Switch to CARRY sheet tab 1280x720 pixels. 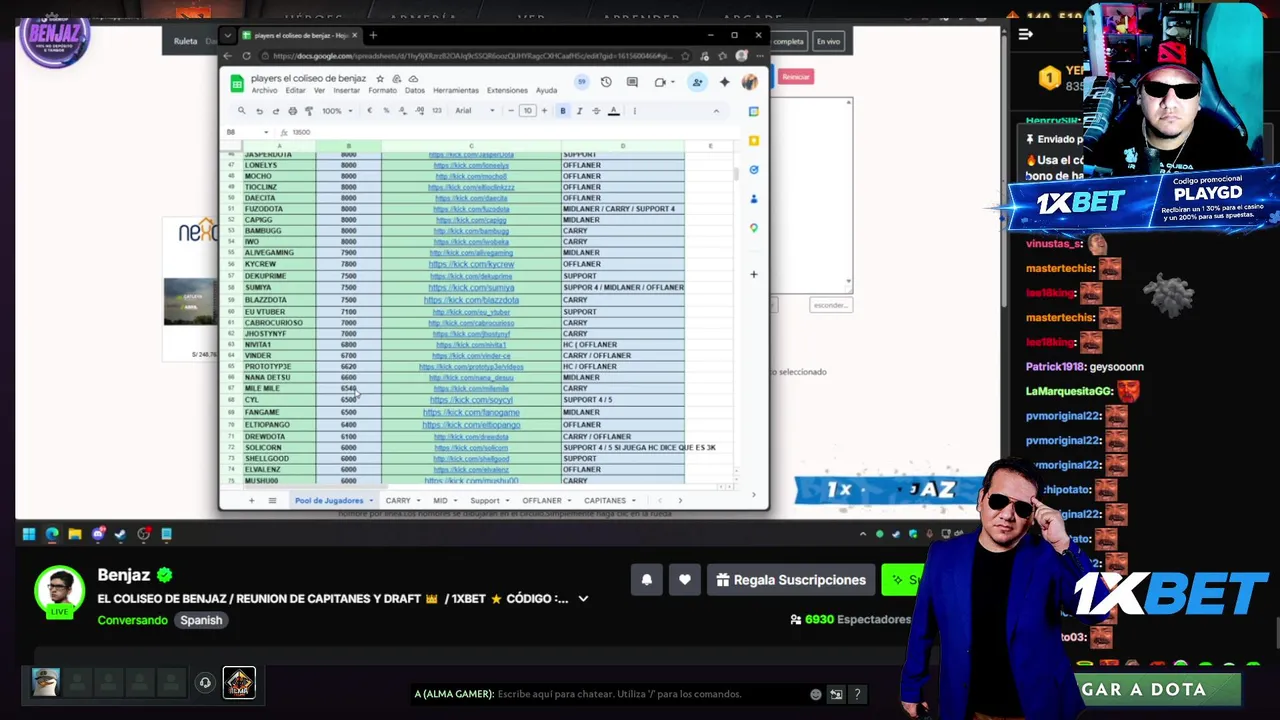click(x=398, y=500)
